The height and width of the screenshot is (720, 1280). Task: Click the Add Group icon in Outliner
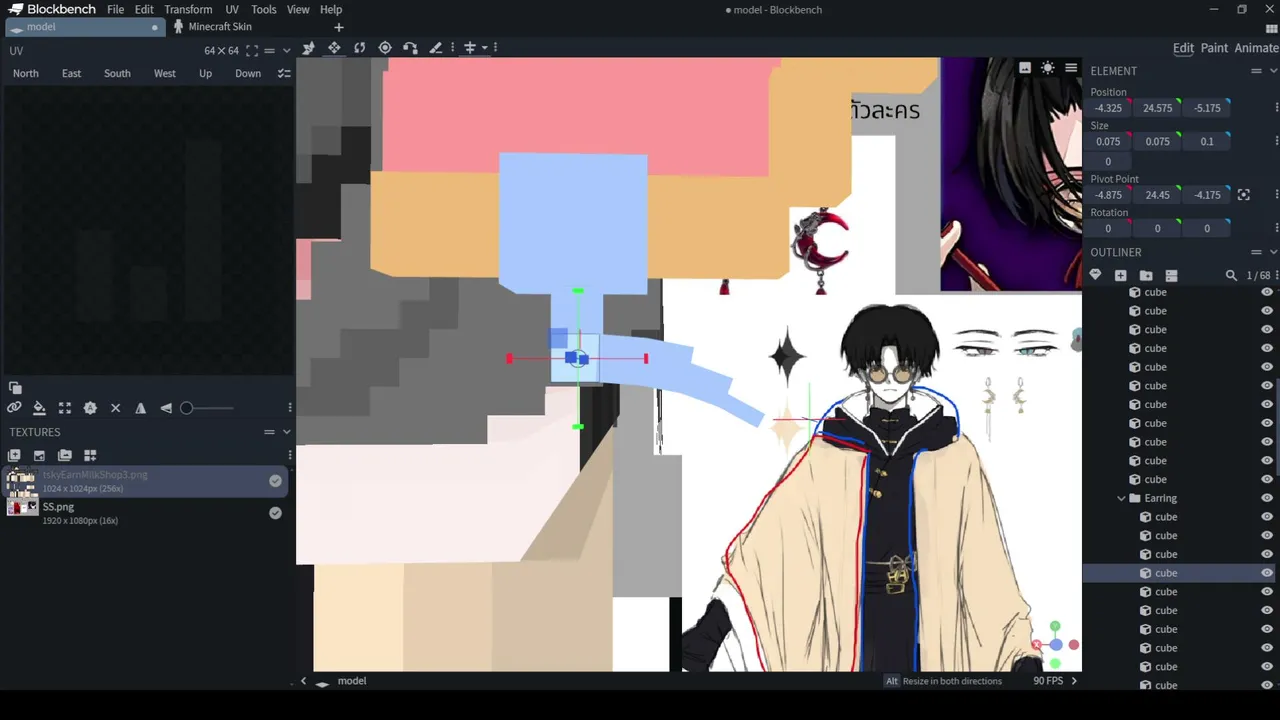point(1146,275)
